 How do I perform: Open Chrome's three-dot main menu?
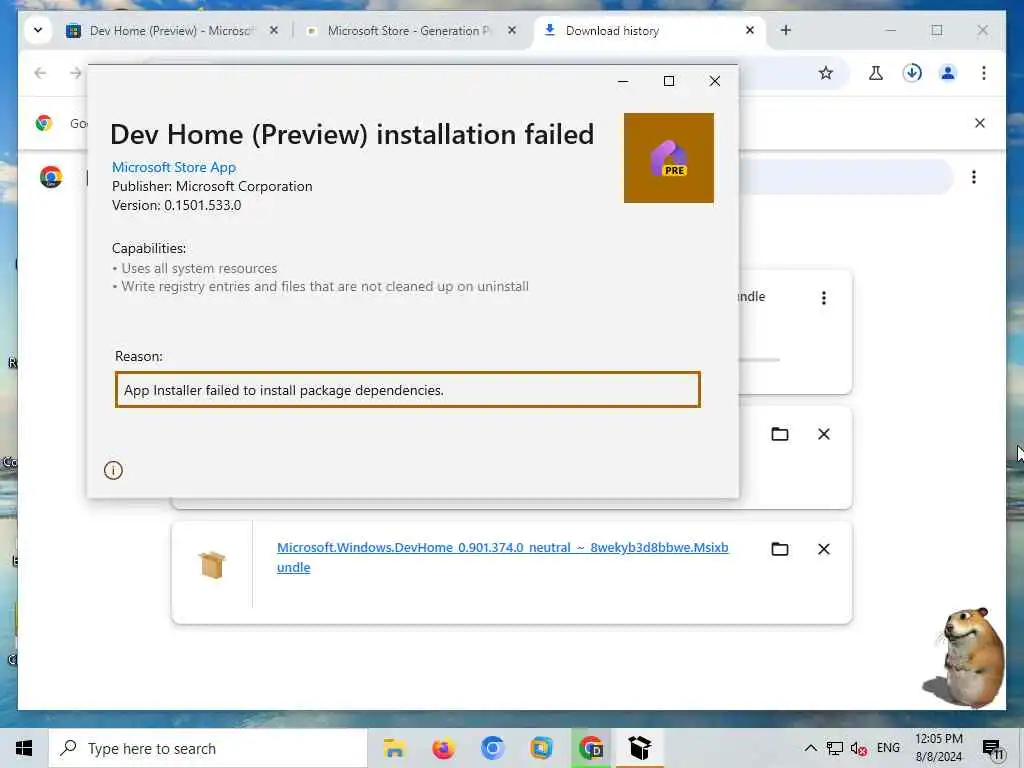click(984, 73)
